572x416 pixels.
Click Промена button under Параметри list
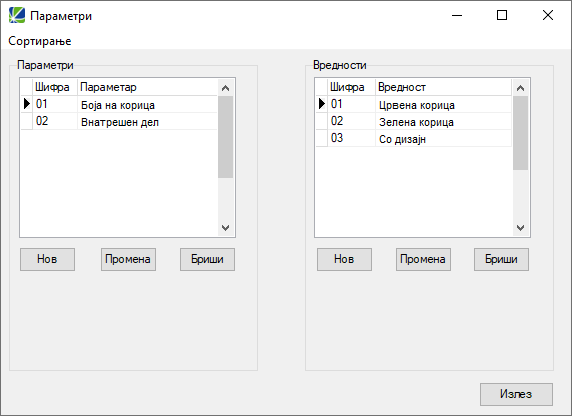coord(128,259)
